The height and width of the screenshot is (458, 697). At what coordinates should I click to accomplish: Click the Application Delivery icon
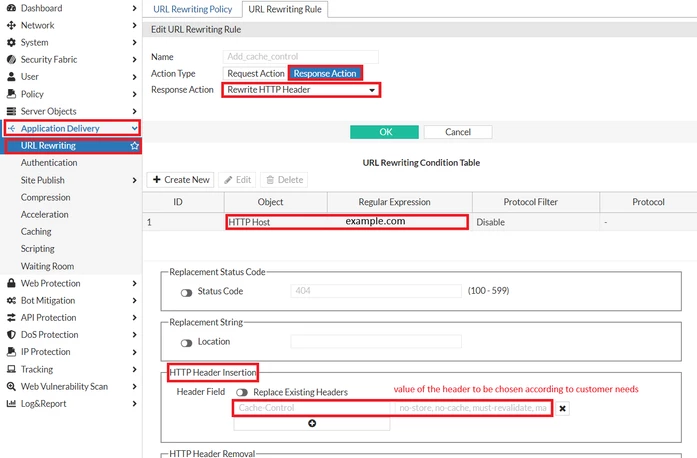[x=11, y=129]
